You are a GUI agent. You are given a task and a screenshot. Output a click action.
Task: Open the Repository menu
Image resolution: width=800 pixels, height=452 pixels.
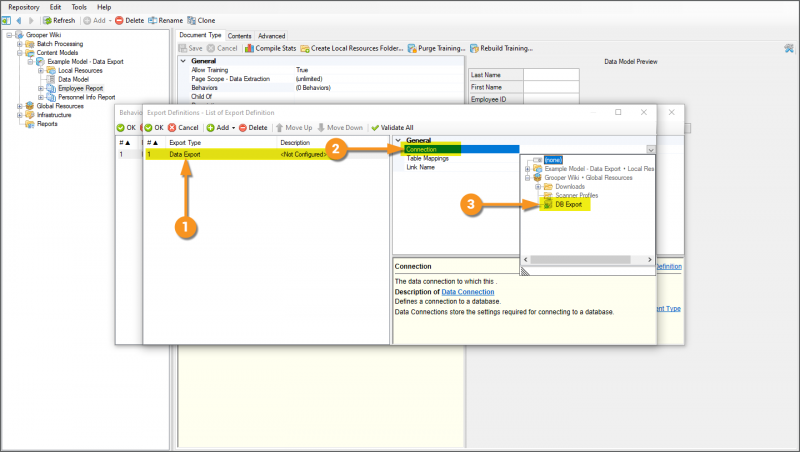click(23, 7)
